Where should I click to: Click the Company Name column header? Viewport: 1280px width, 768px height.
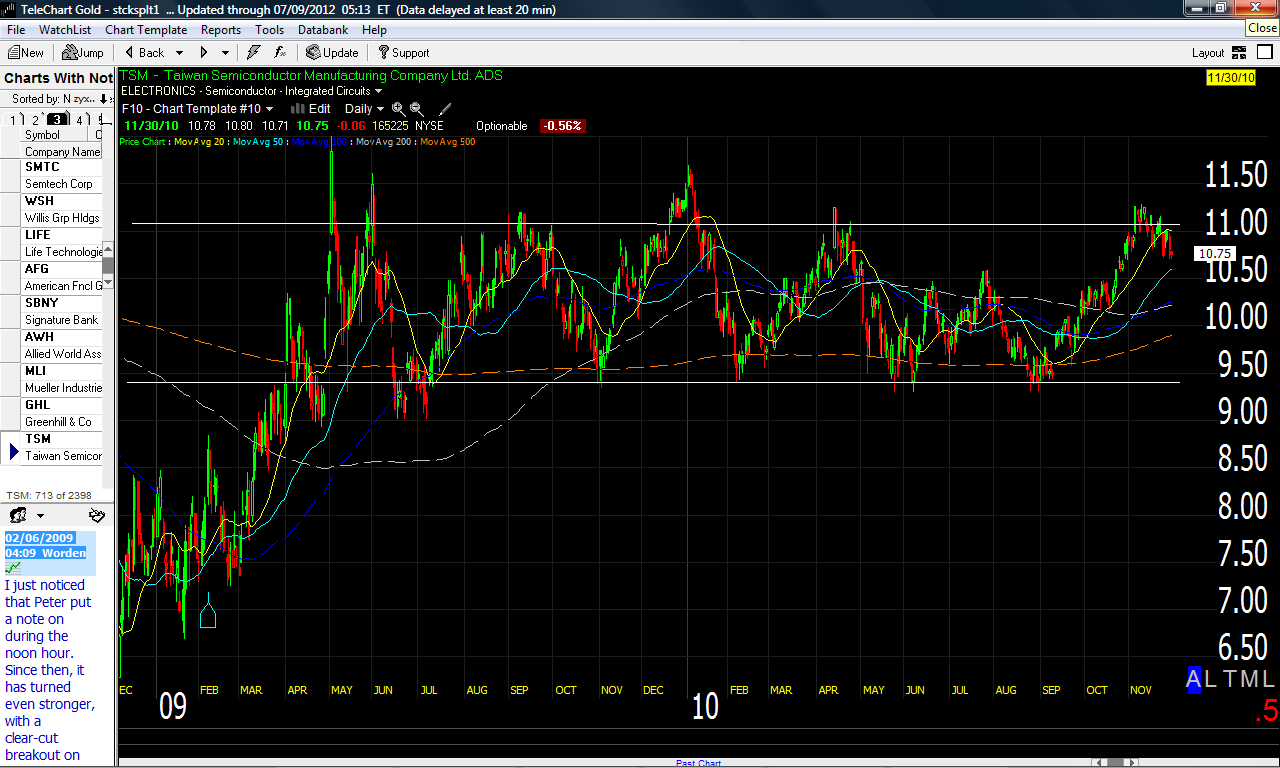click(63, 152)
